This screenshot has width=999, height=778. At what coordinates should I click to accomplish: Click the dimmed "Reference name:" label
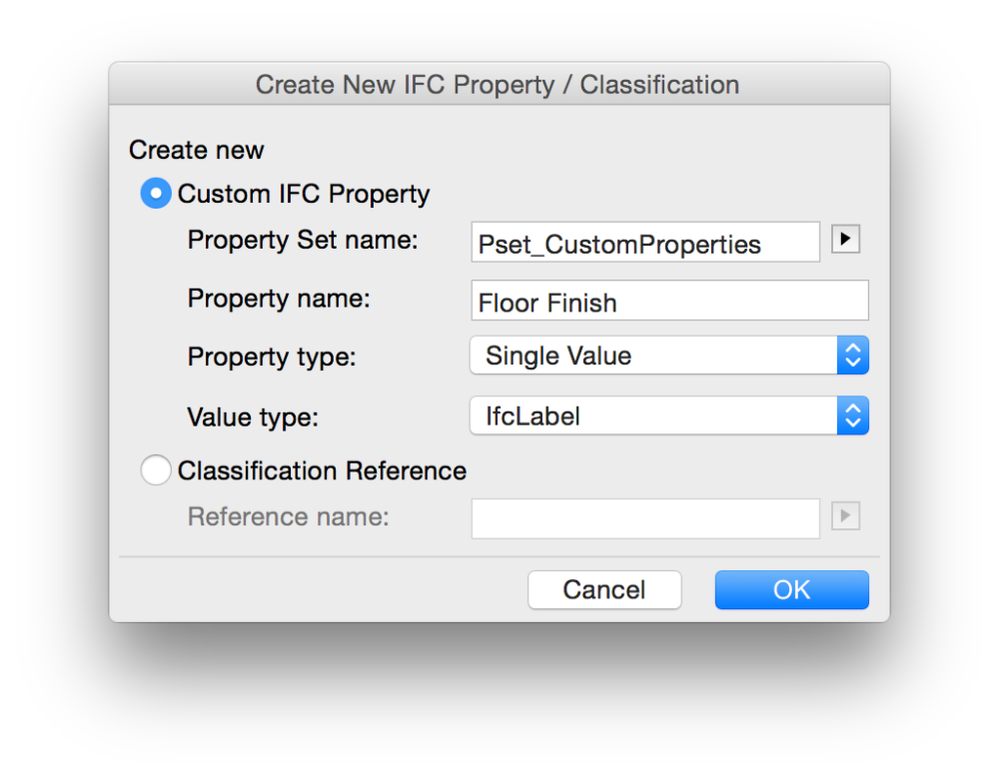(x=289, y=517)
